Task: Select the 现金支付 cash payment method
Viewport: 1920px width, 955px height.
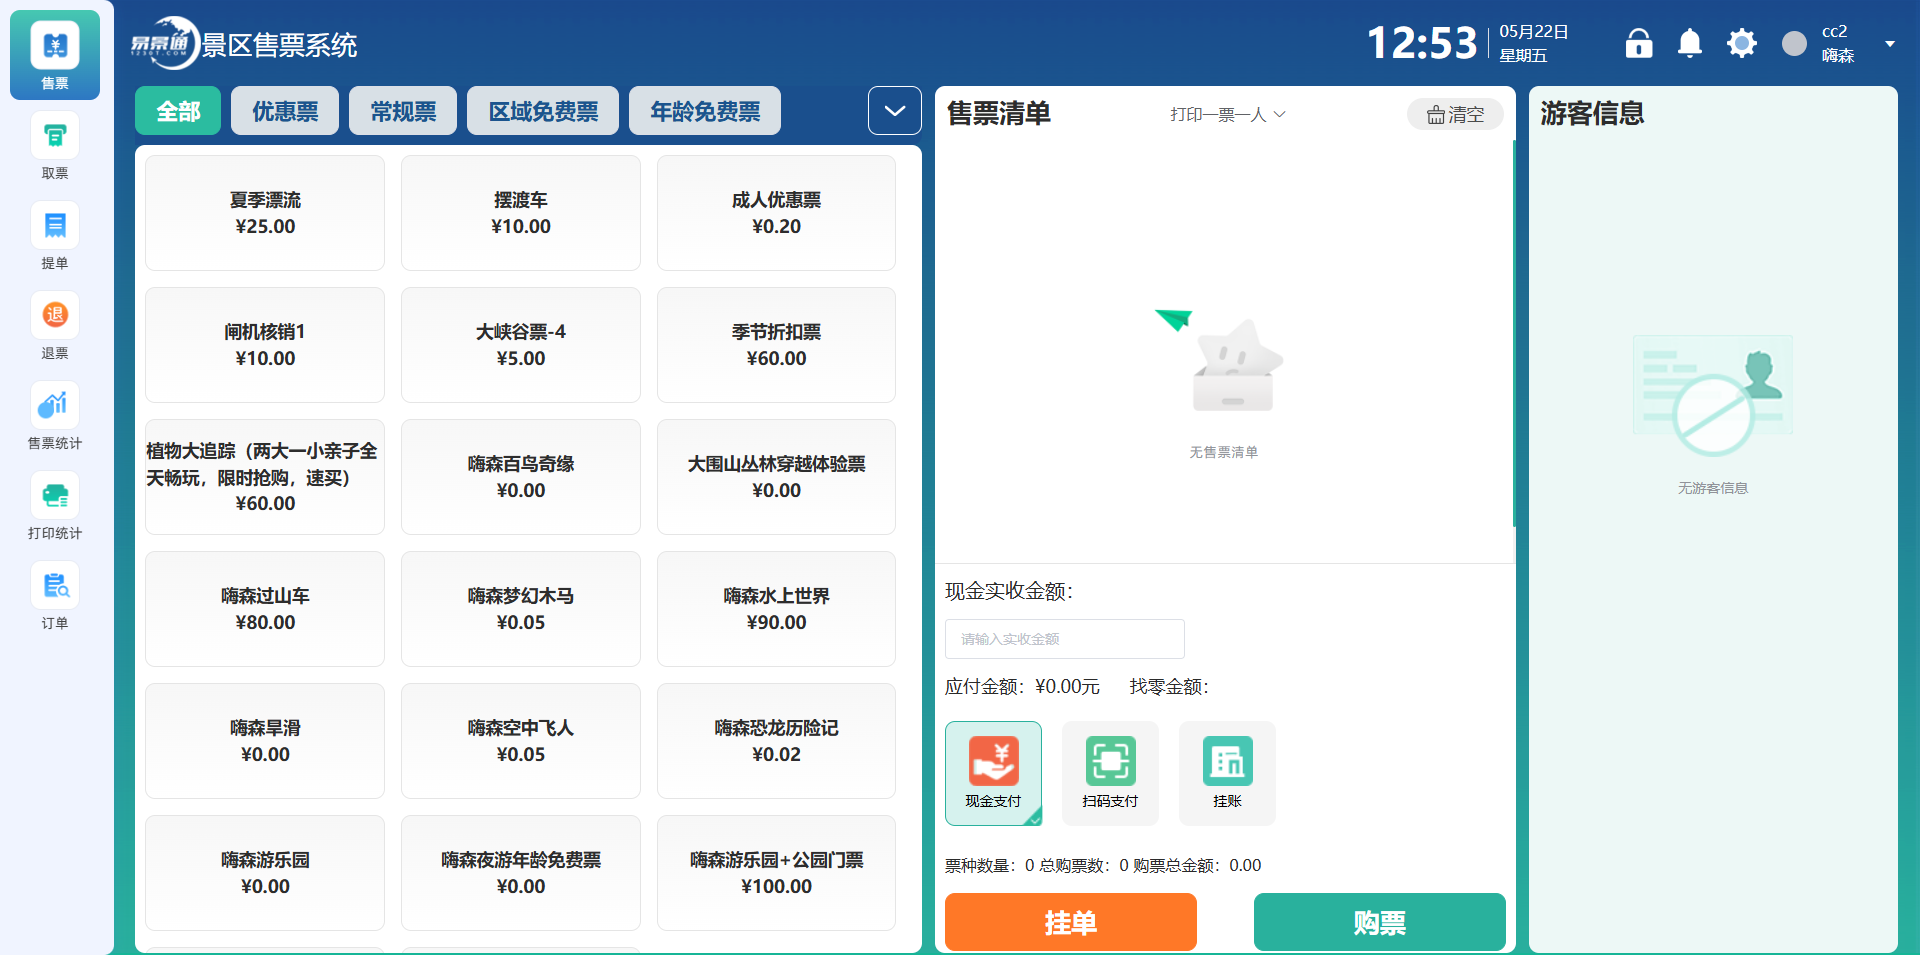Action: coord(993,773)
